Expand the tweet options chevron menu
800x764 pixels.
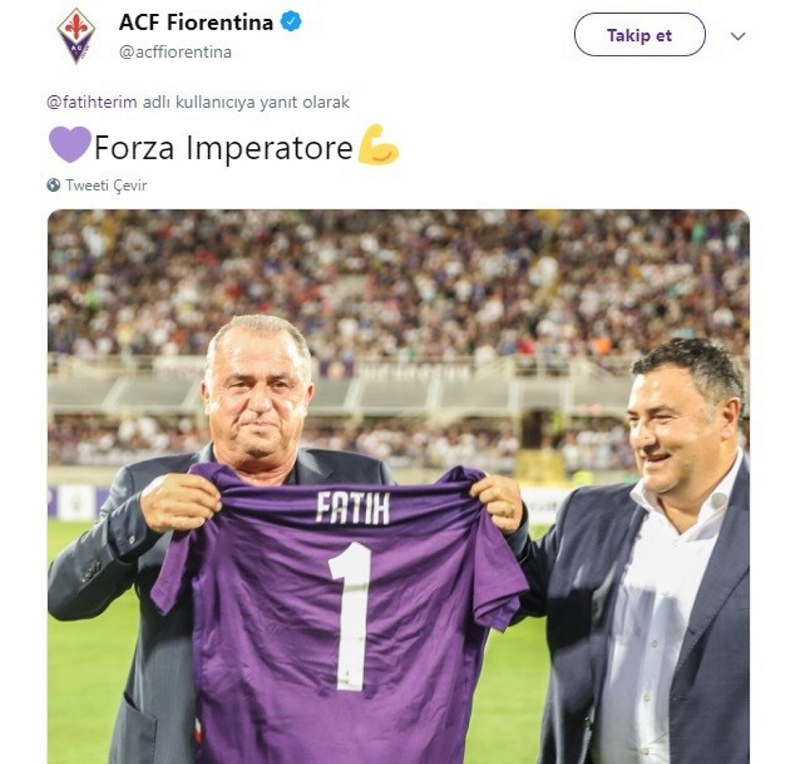click(738, 36)
